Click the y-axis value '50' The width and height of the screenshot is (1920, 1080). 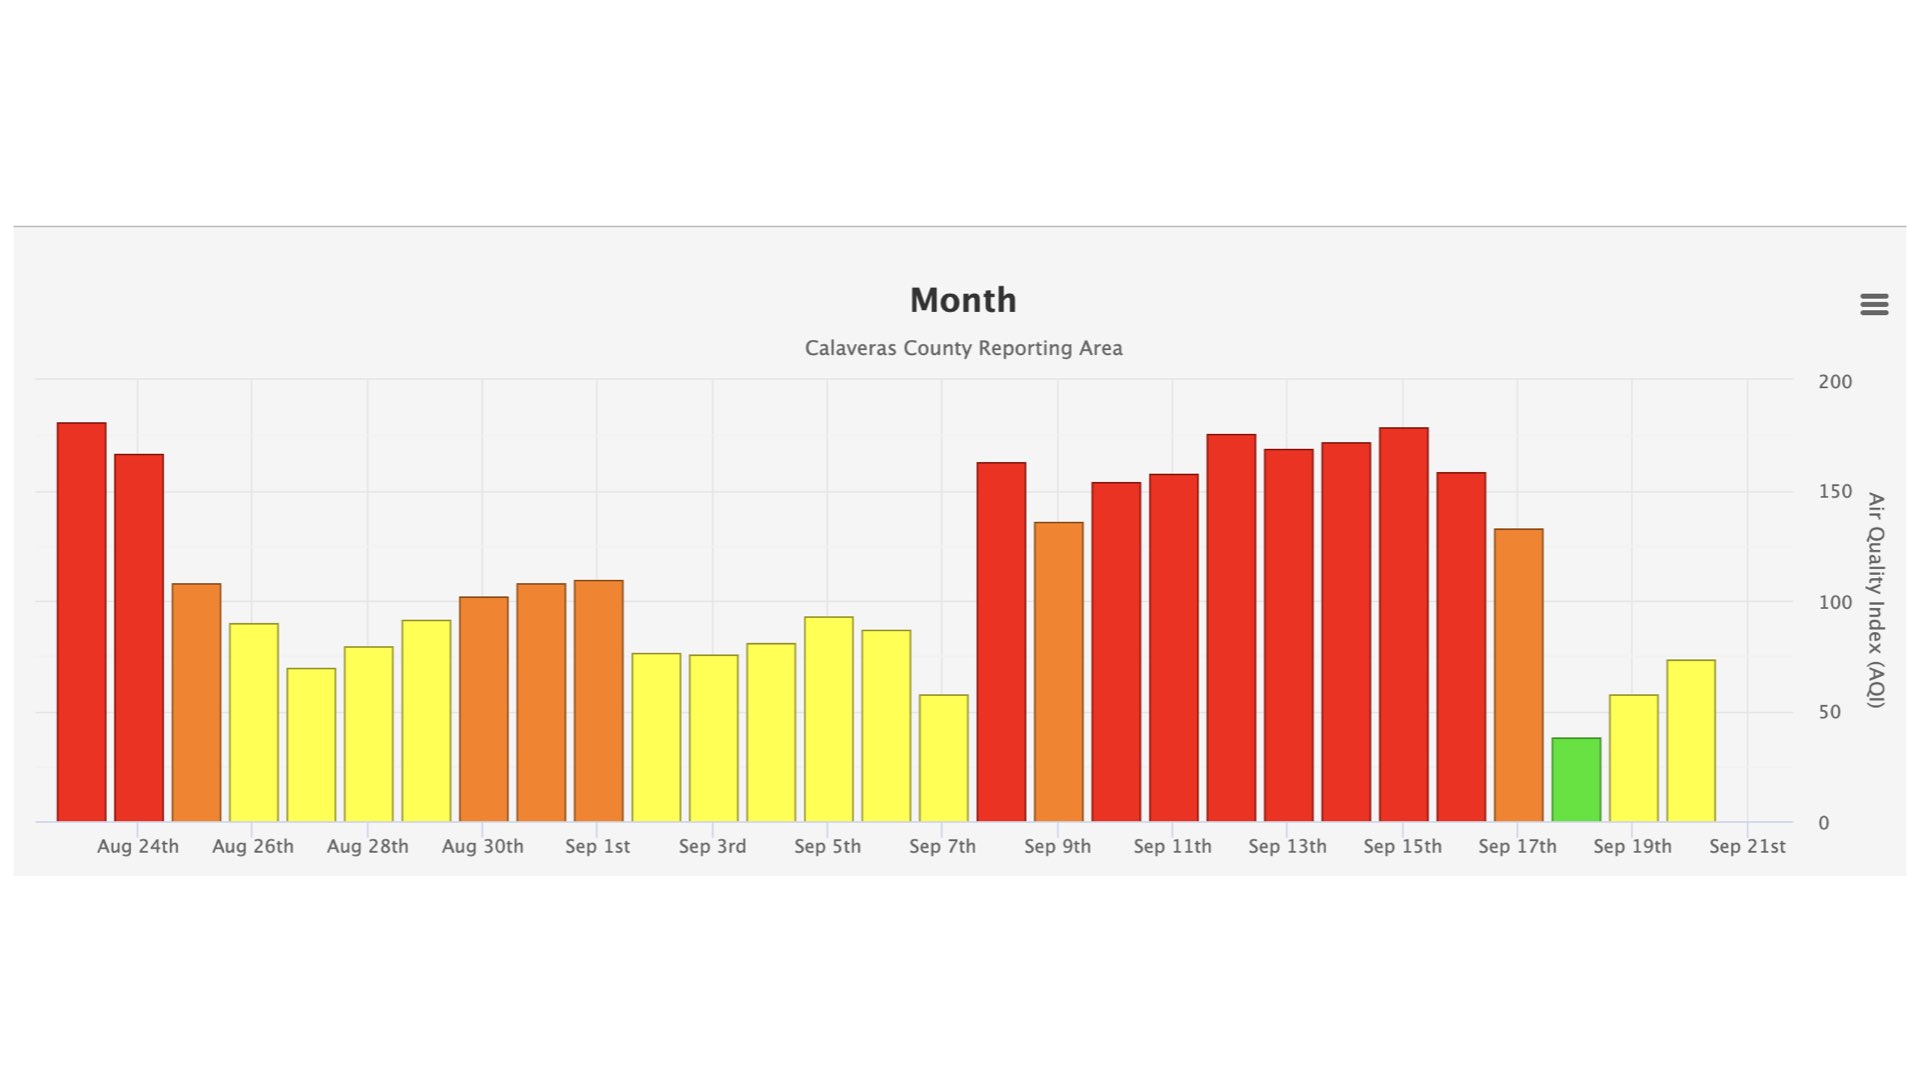click(x=1829, y=712)
